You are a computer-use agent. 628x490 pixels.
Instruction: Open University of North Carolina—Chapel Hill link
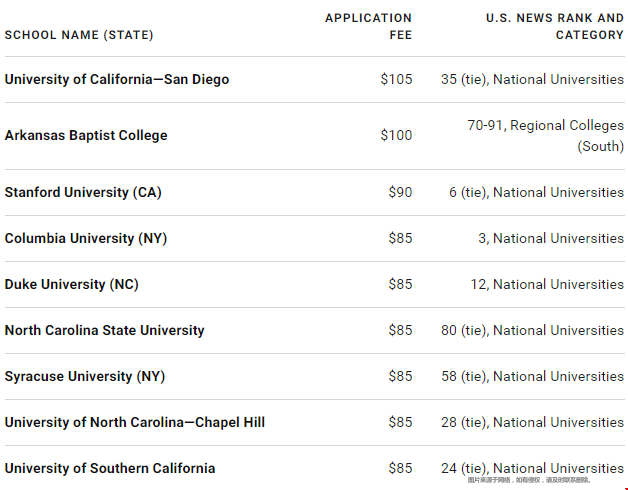(135, 423)
